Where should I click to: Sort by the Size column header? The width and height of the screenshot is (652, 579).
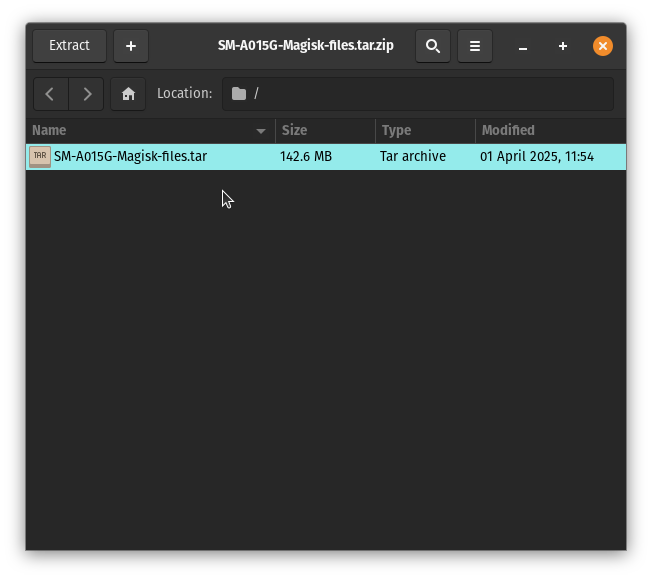[x=325, y=131]
